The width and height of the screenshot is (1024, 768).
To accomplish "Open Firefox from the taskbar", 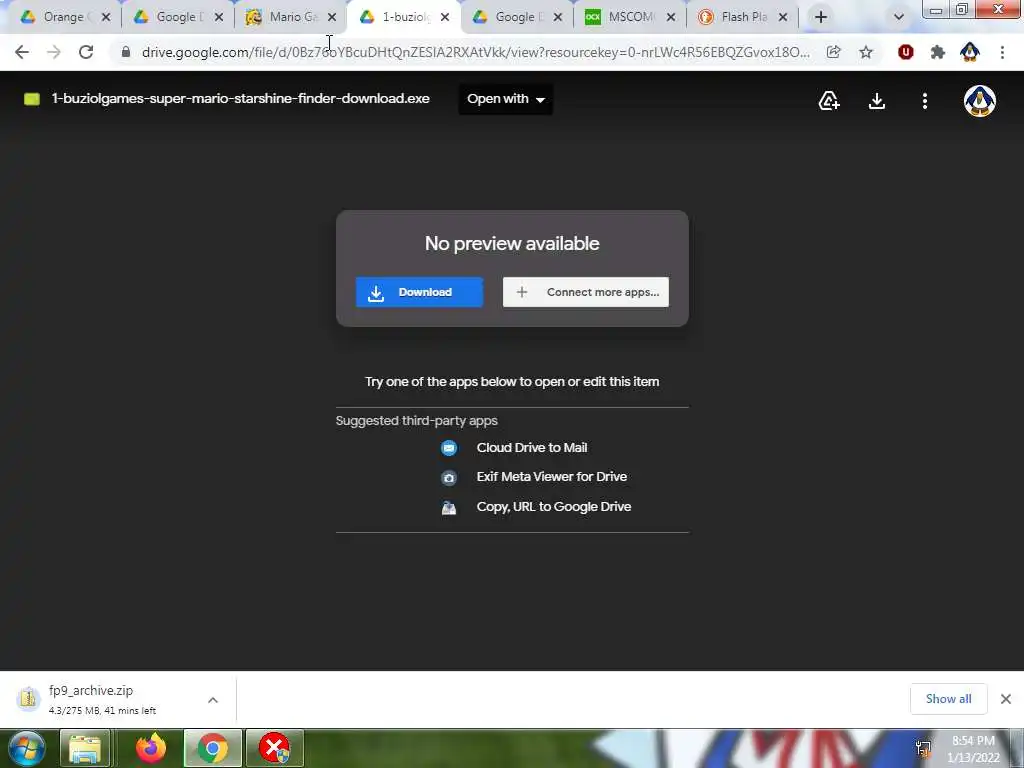I will click(x=151, y=748).
